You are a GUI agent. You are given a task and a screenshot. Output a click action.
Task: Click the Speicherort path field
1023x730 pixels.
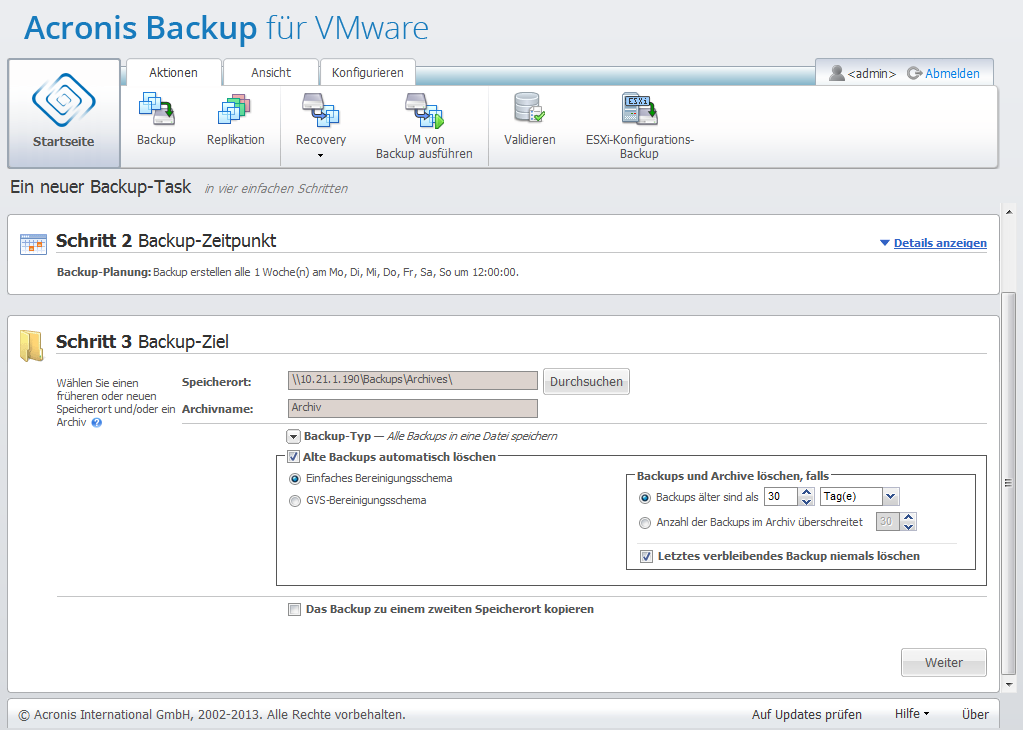click(413, 380)
